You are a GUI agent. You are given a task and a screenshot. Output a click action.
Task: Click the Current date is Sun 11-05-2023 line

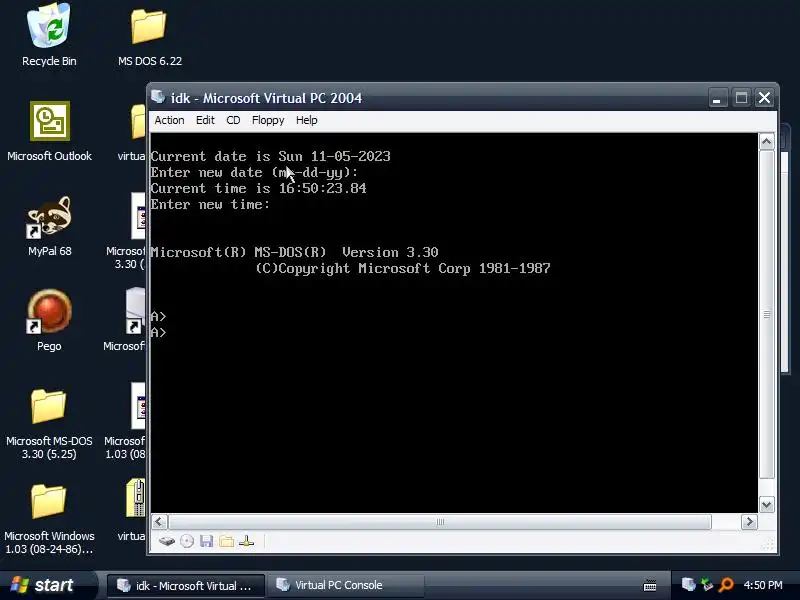click(270, 156)
